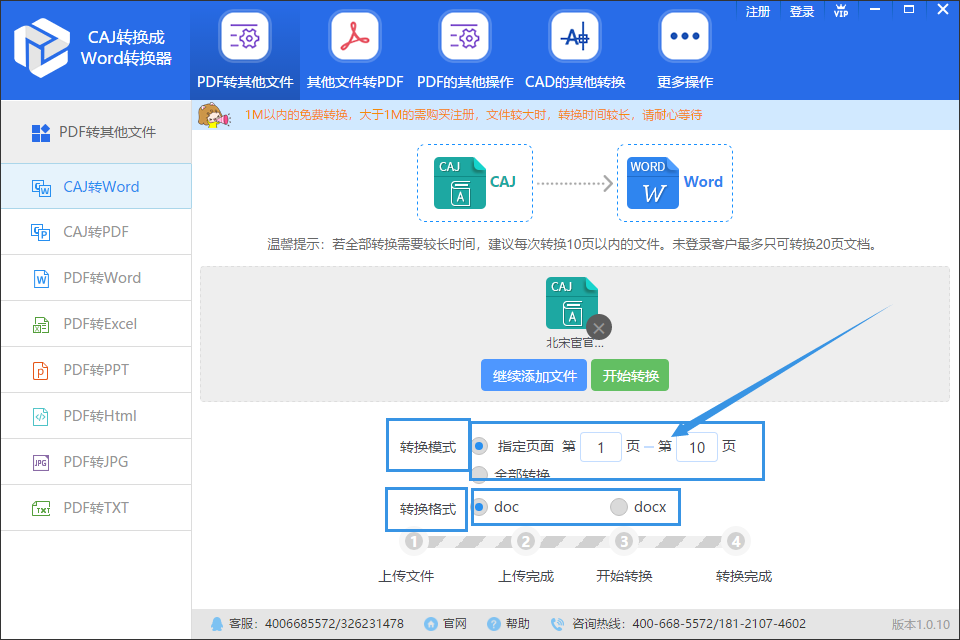Image resolution: width=960 pixels, height=640 pixels.
Task: Click the CAJ转PDF sidebar icon
Action: pyautogui.click(x=41, y=232)
